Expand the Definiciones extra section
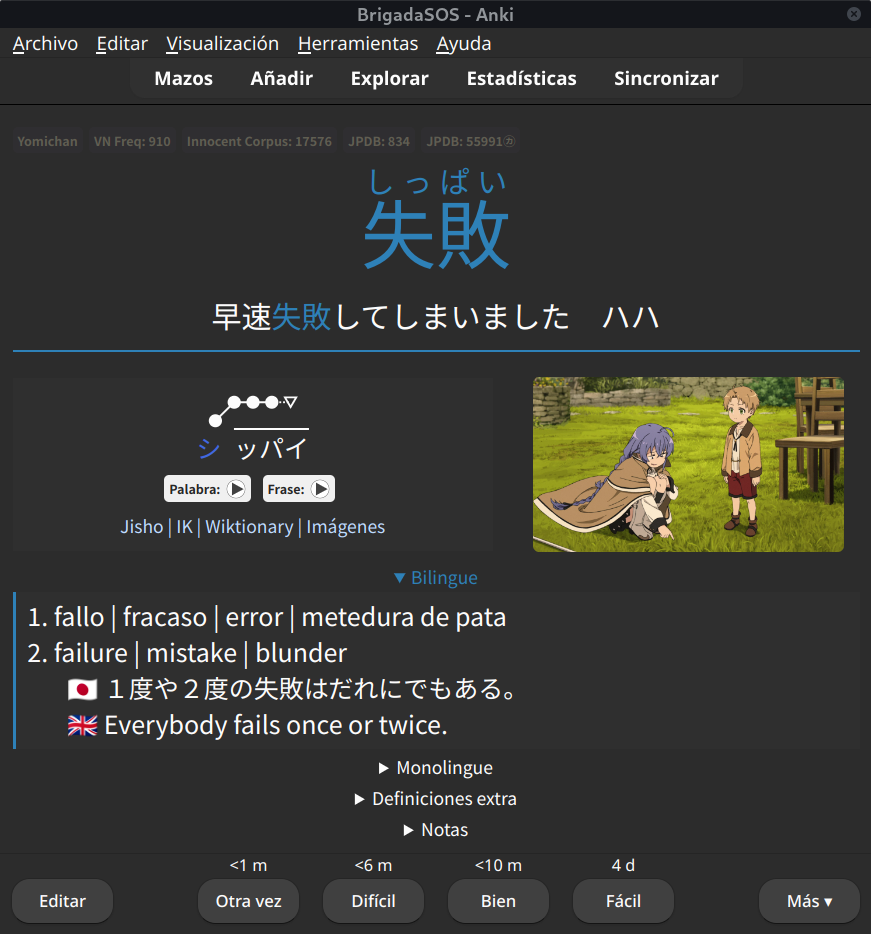Image resolution: width=871 pixels, height=934 pixels. tap(435, 799)
